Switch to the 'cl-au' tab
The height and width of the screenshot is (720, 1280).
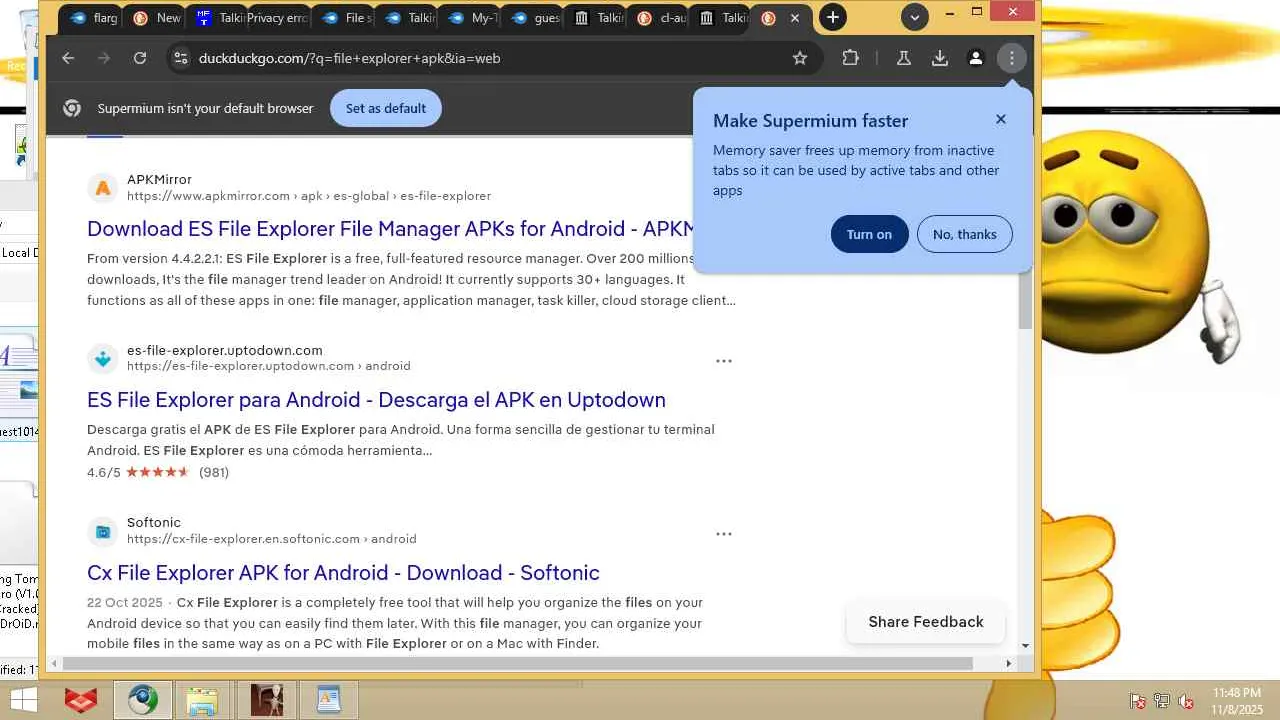pos(660,18)
